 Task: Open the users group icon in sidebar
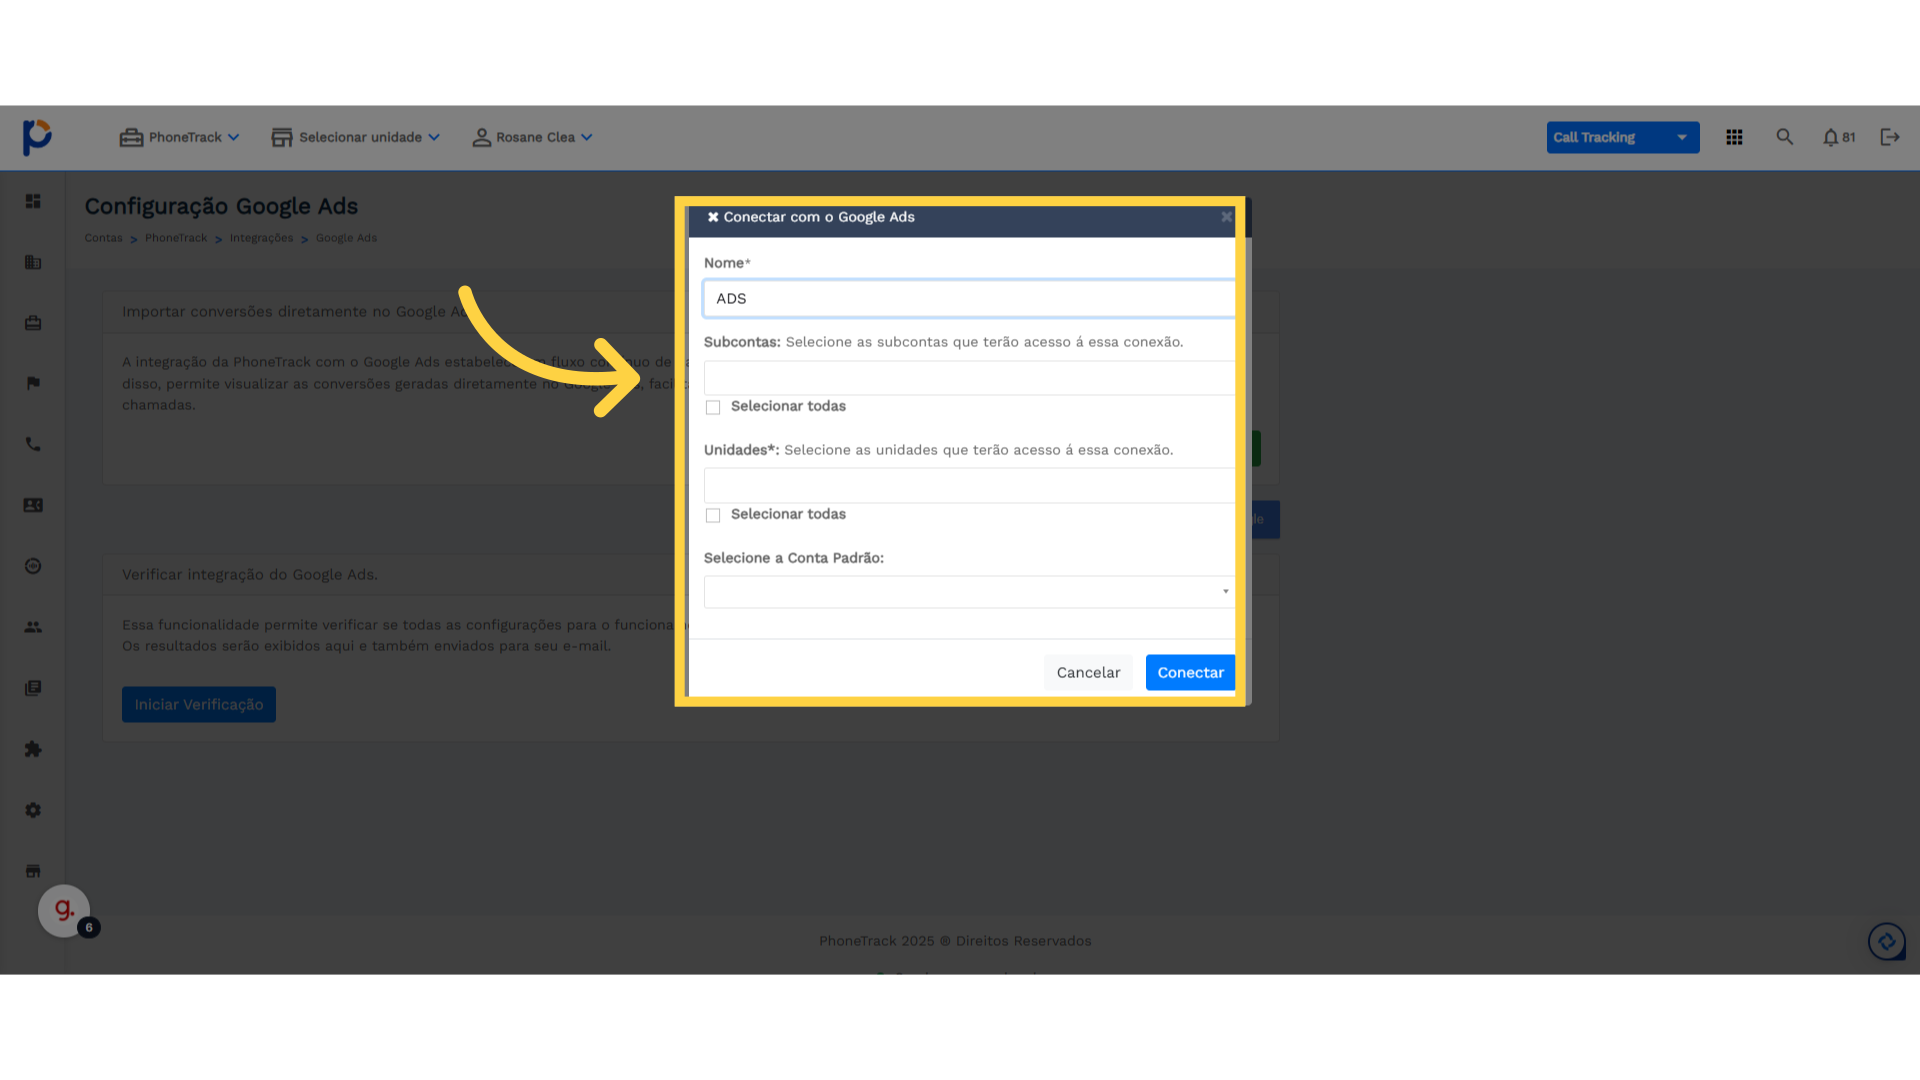pyautogui.click(x=33, y=627)
